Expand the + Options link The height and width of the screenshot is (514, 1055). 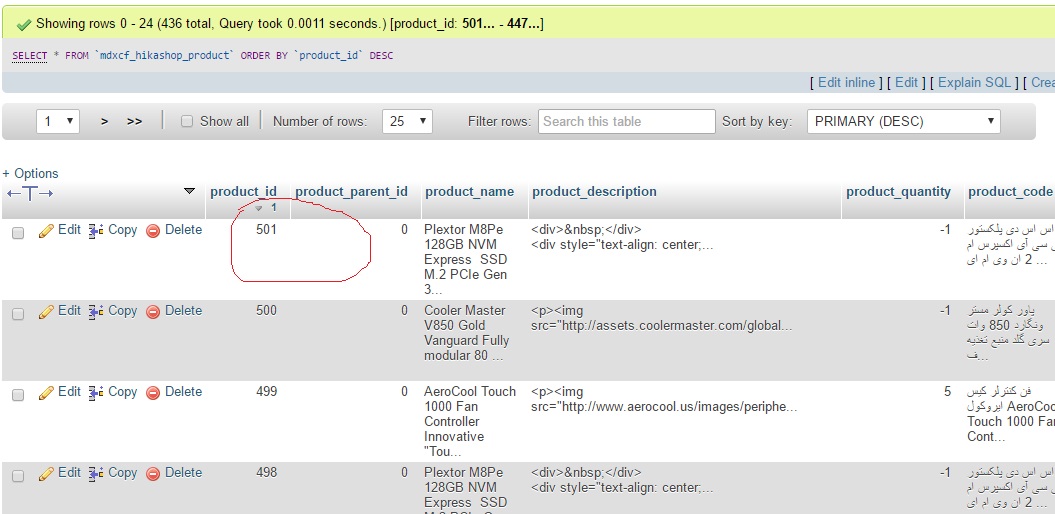[x=30, y=174]
